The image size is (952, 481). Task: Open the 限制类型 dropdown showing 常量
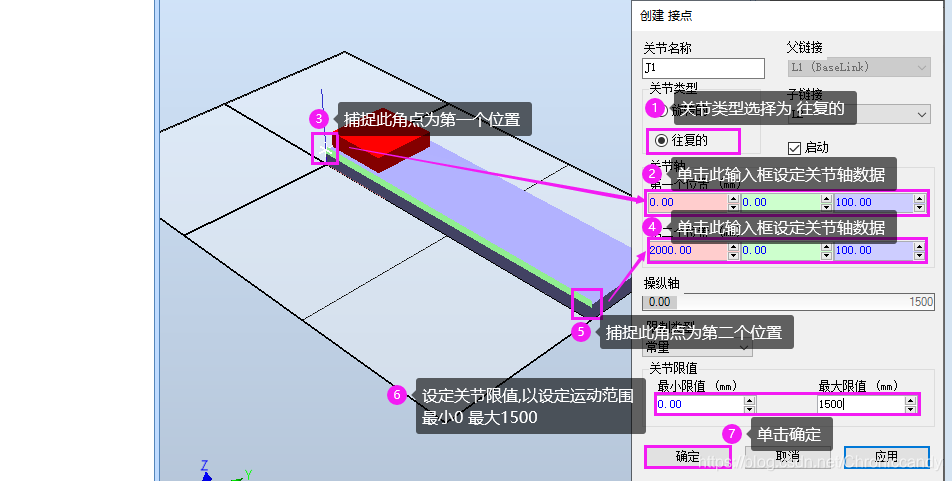pos(697,347)
